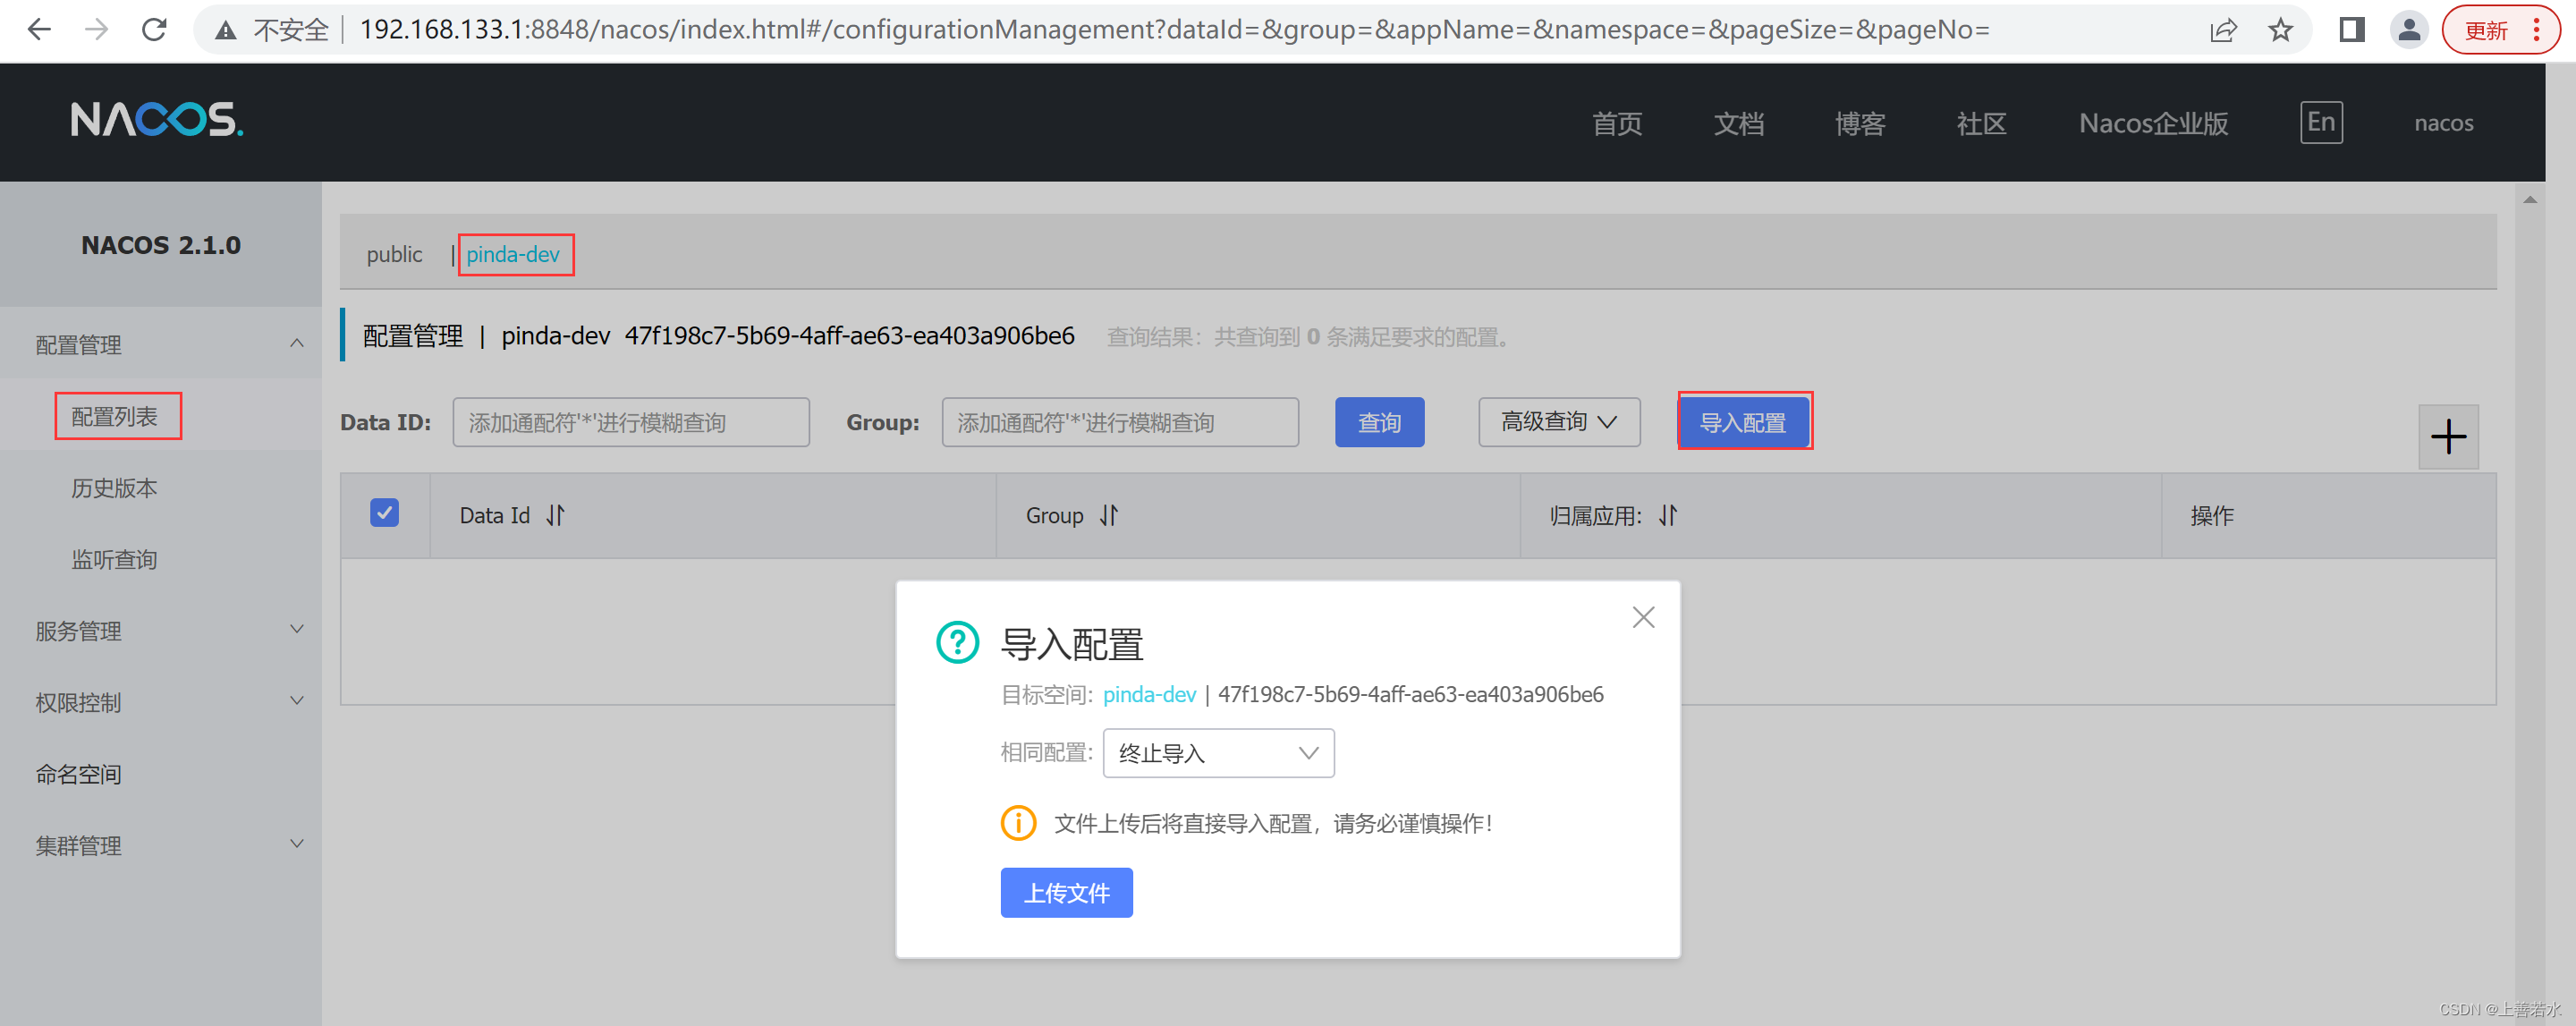This screenshot has height=1026, width=2576.
Task: Open the share page icon in address bar
Action: (2222, 31)
